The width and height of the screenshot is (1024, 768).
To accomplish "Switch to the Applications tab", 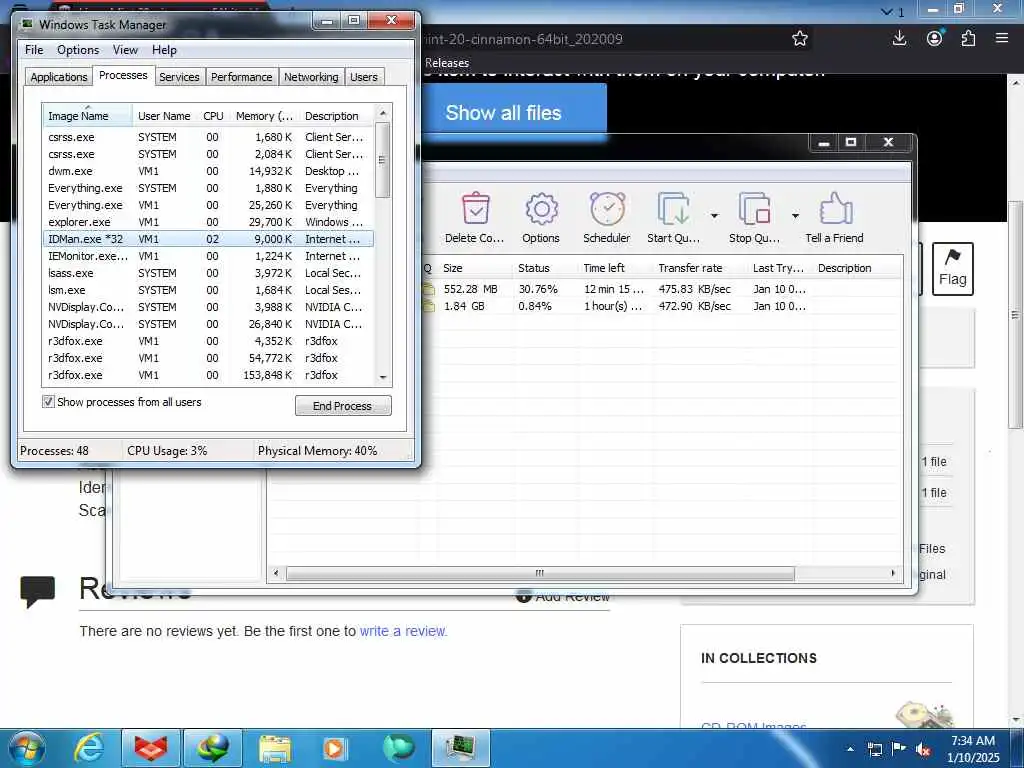I will click(59, 77).
